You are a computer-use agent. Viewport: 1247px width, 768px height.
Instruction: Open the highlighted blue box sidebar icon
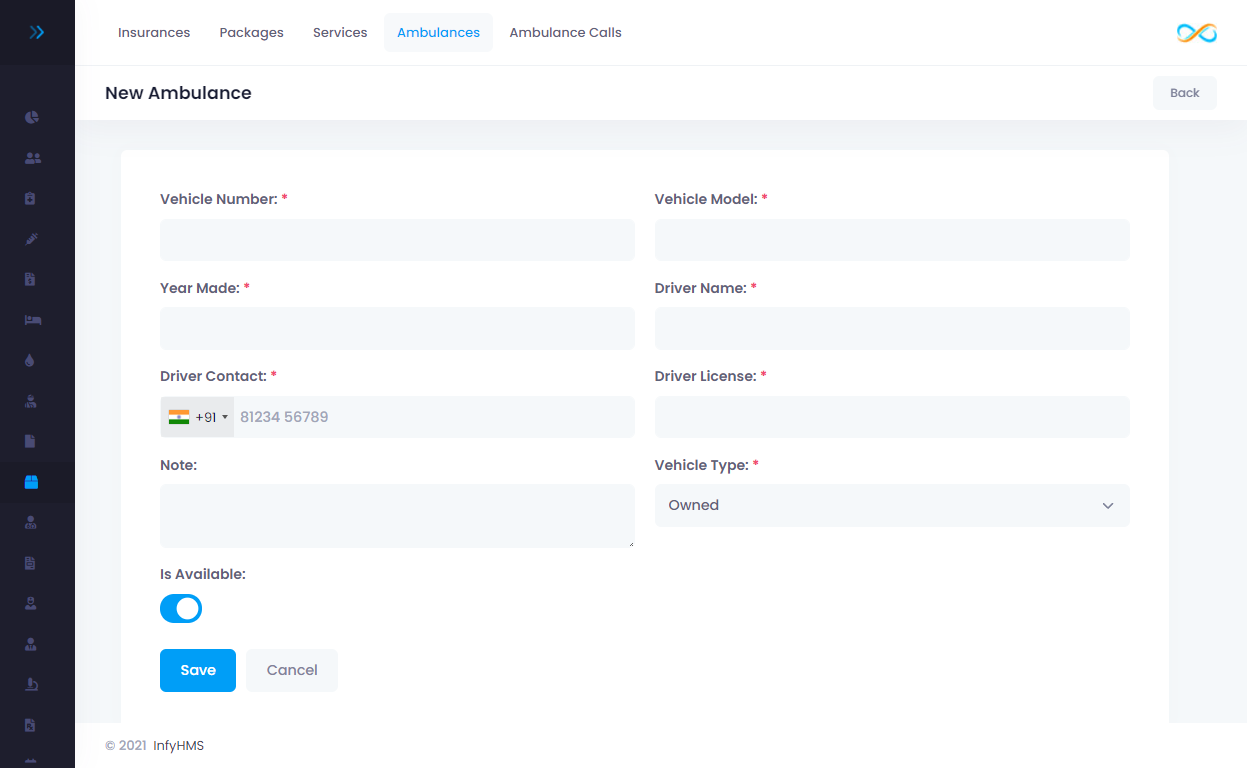point(31,482)
